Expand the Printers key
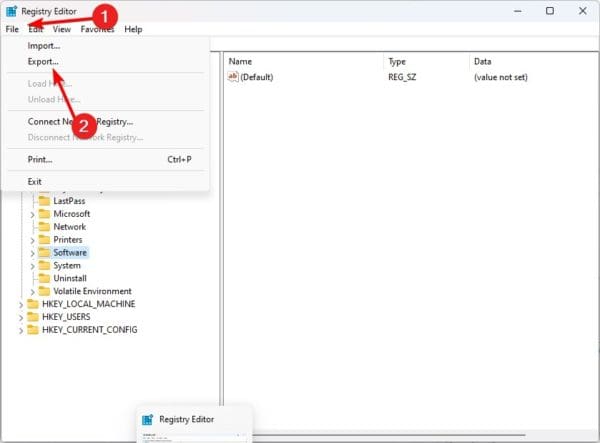This screenshot has width=600, height=443. (33, 241)
